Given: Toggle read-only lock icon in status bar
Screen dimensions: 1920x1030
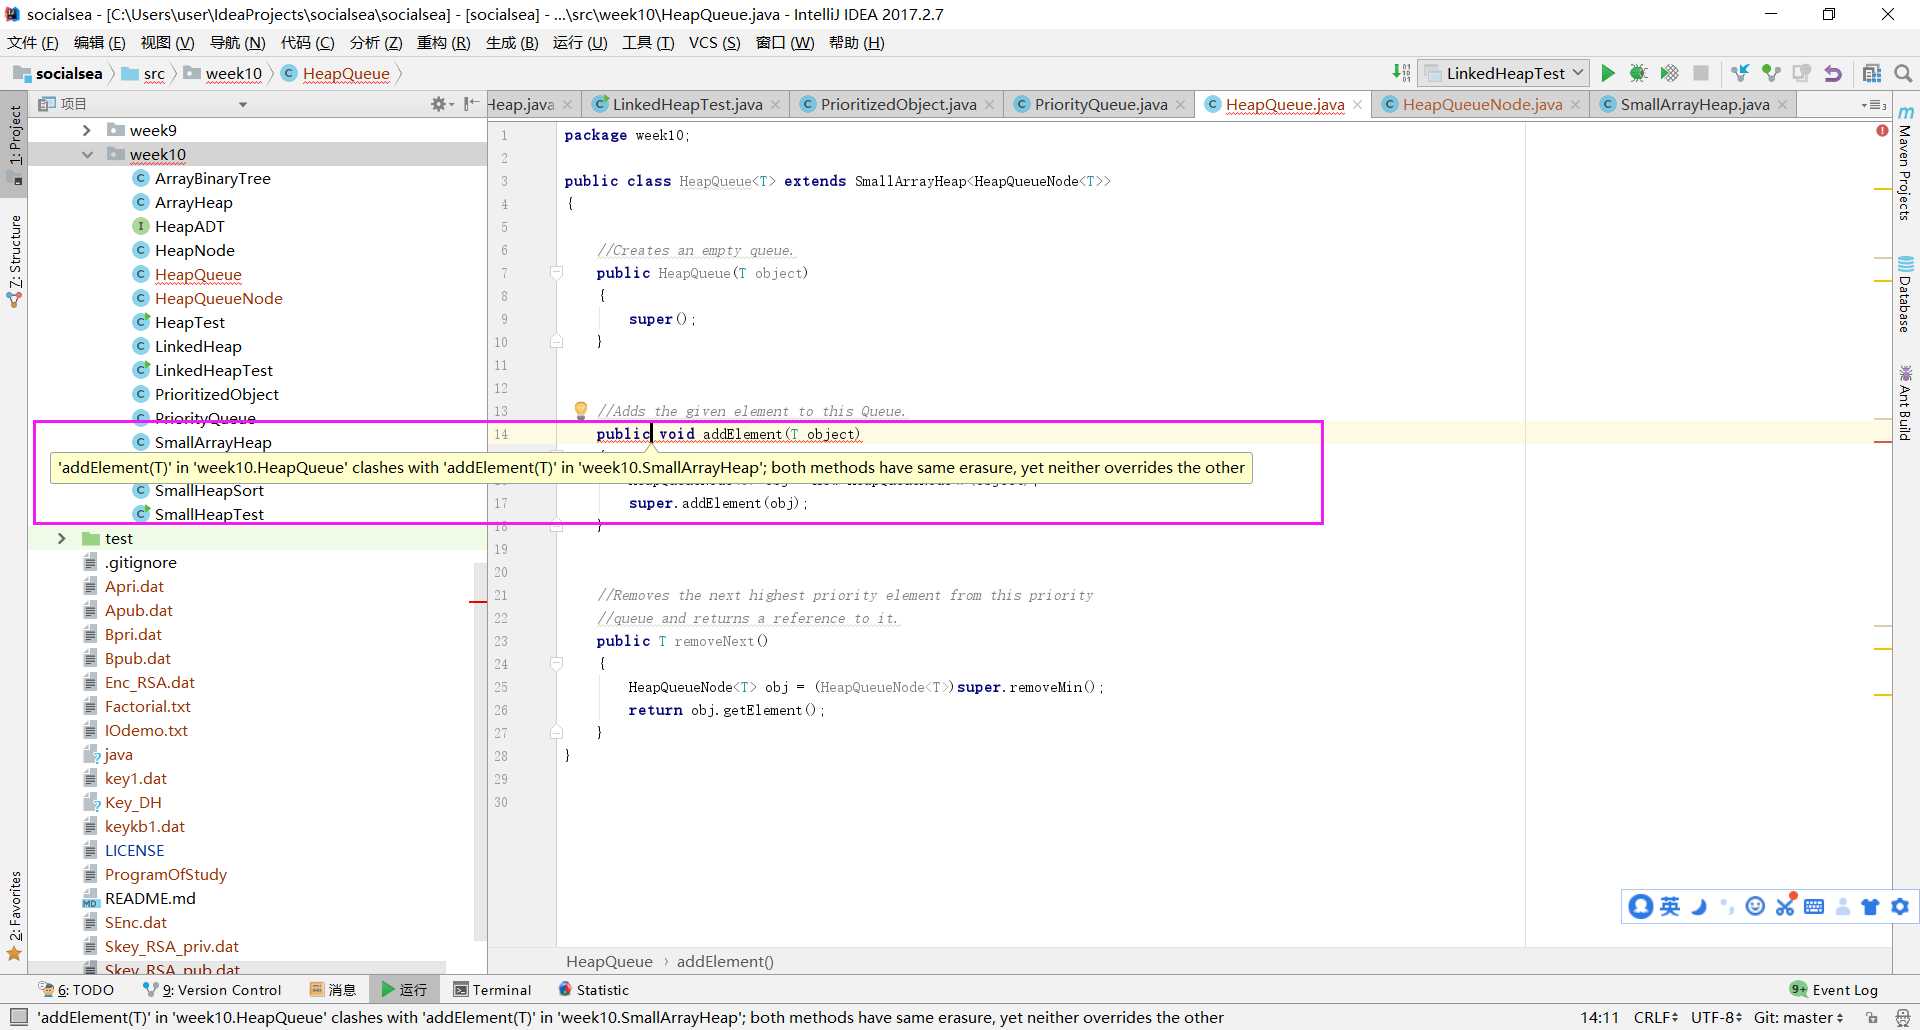Looking at the screenshot, I should pos(1871,1017).
